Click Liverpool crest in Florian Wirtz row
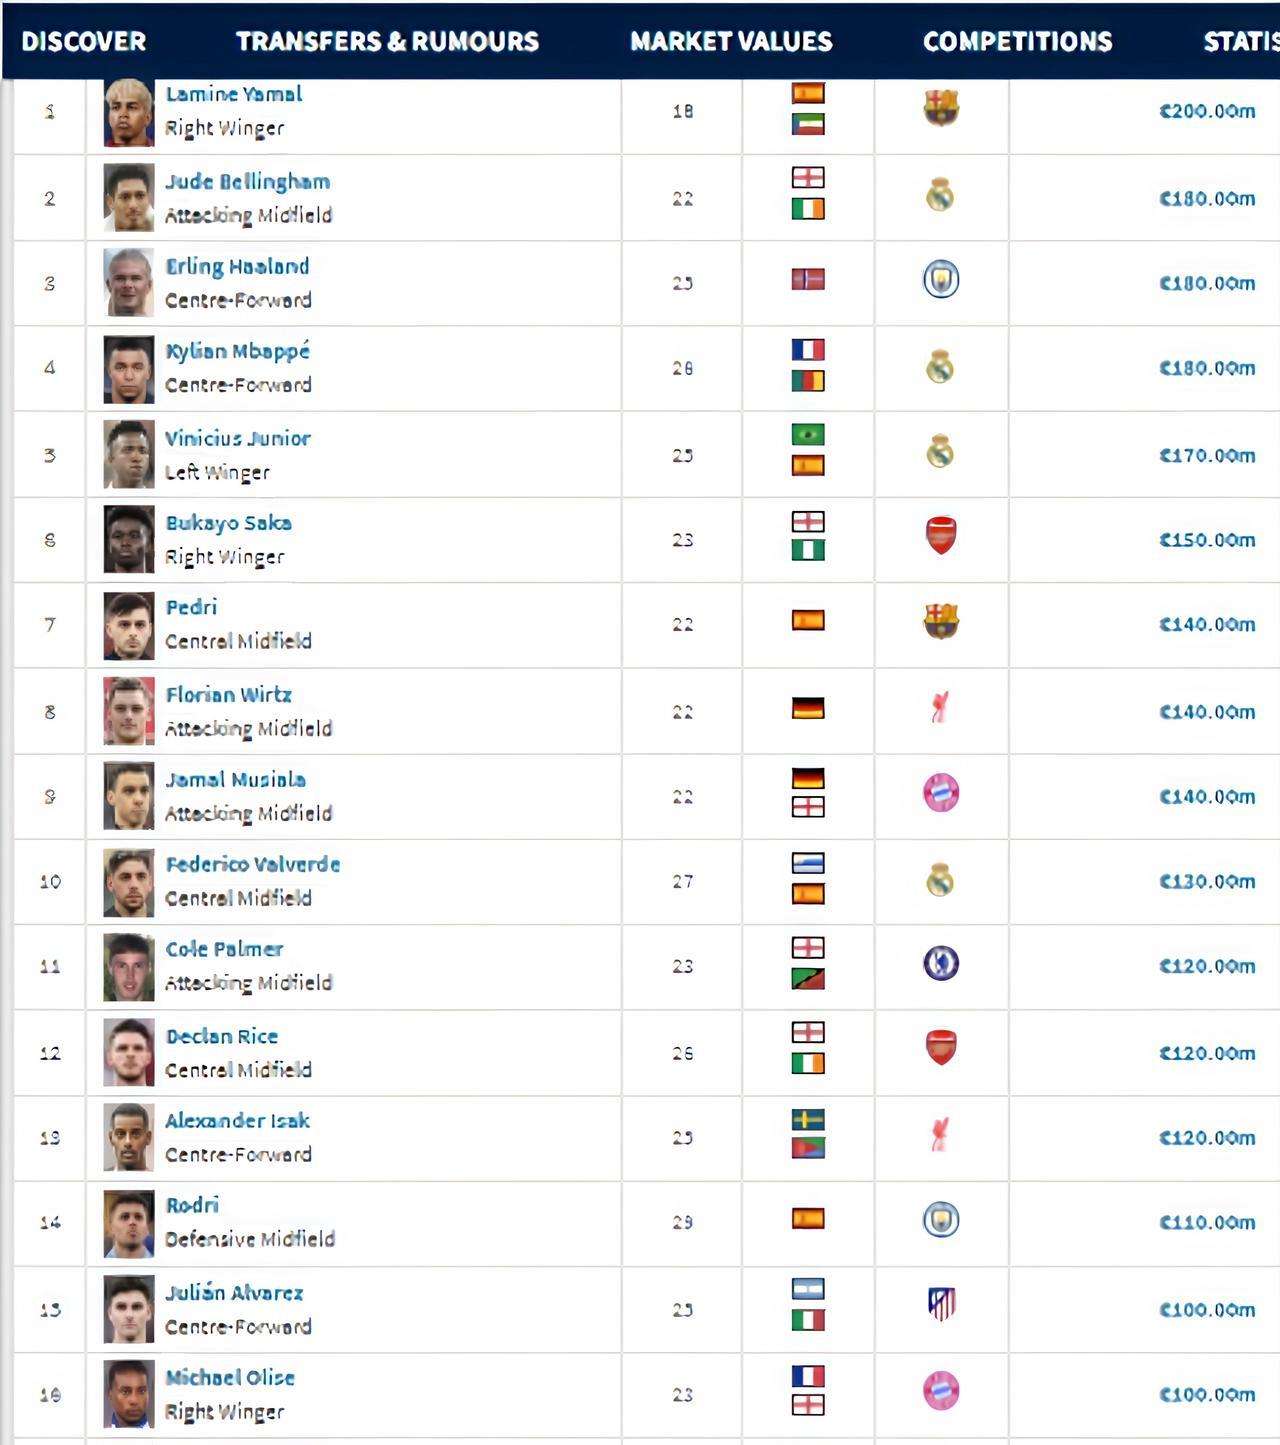 click(x=940, y=708)
